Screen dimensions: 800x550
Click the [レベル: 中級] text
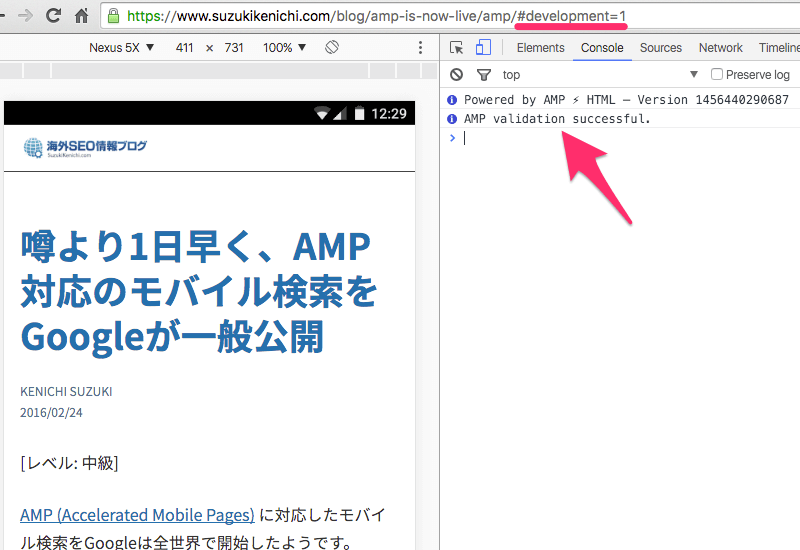tap(69, 463)
